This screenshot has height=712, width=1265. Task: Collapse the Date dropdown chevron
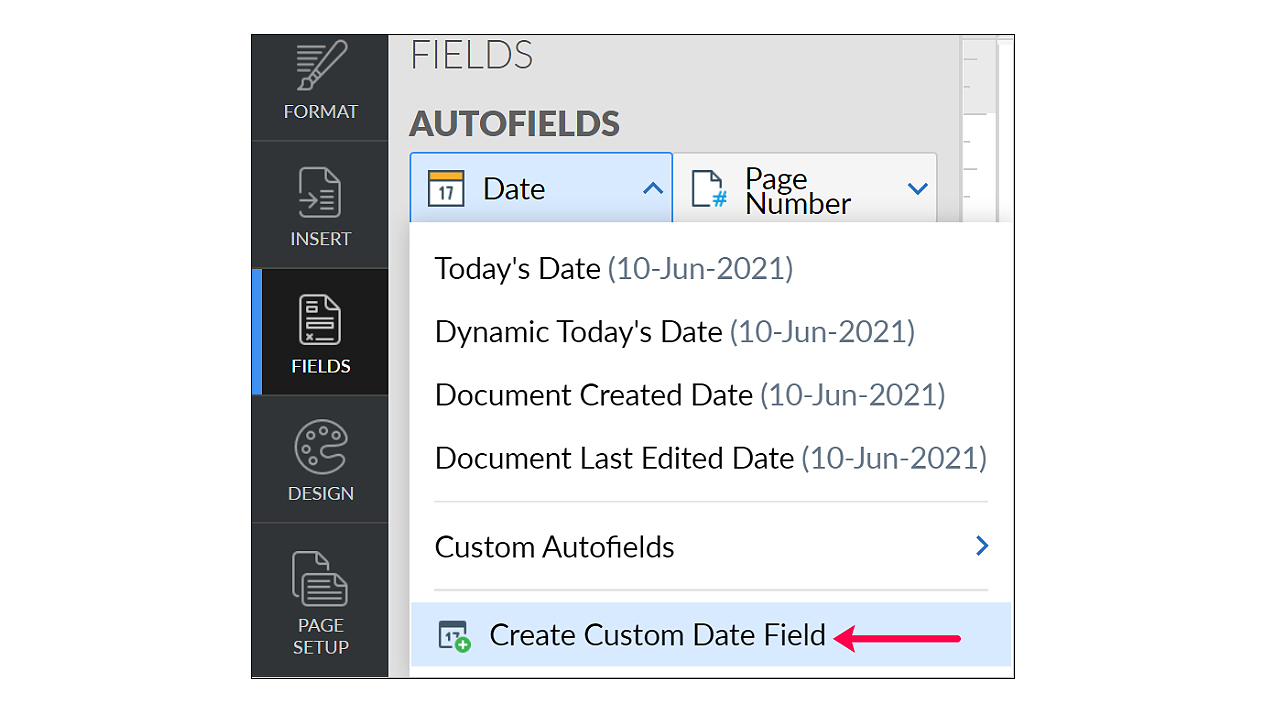(x=652, y=188)
